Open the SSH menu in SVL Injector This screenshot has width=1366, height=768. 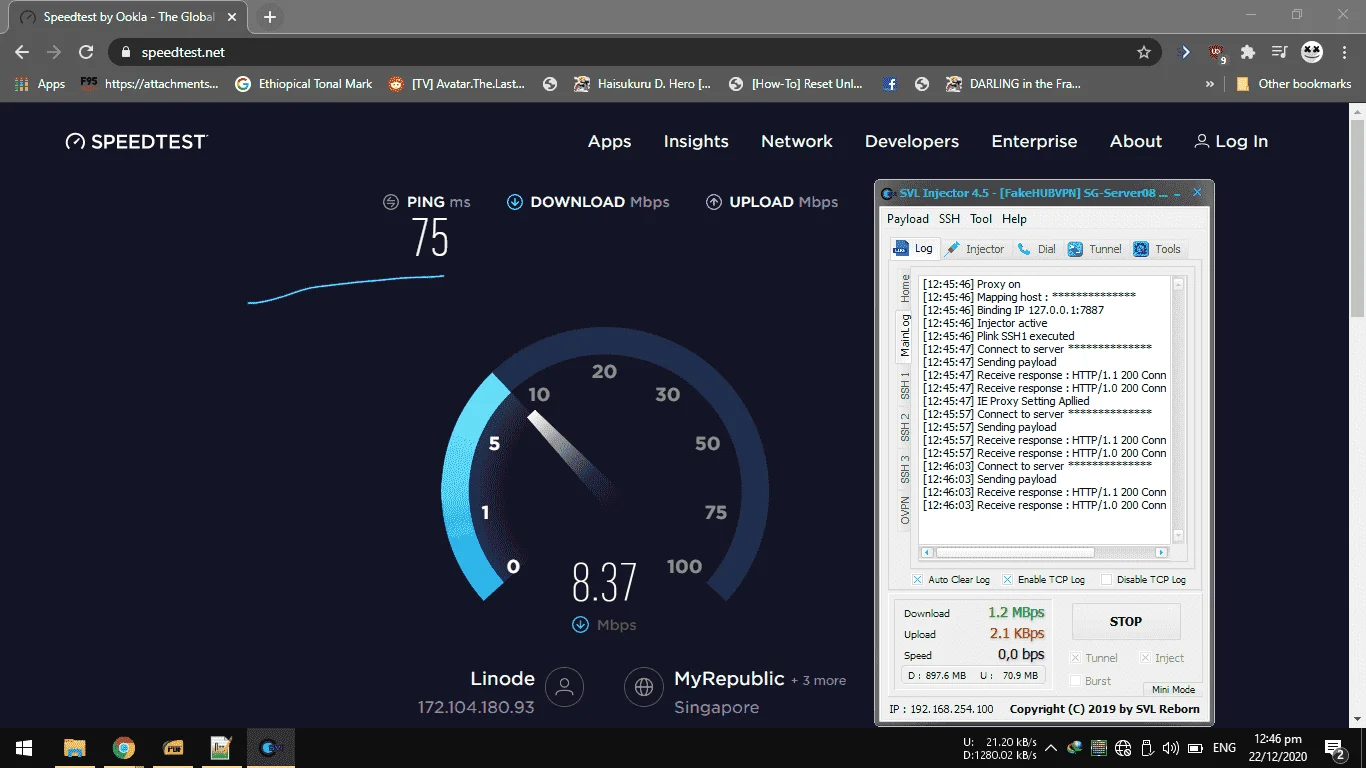coord(949,219)
